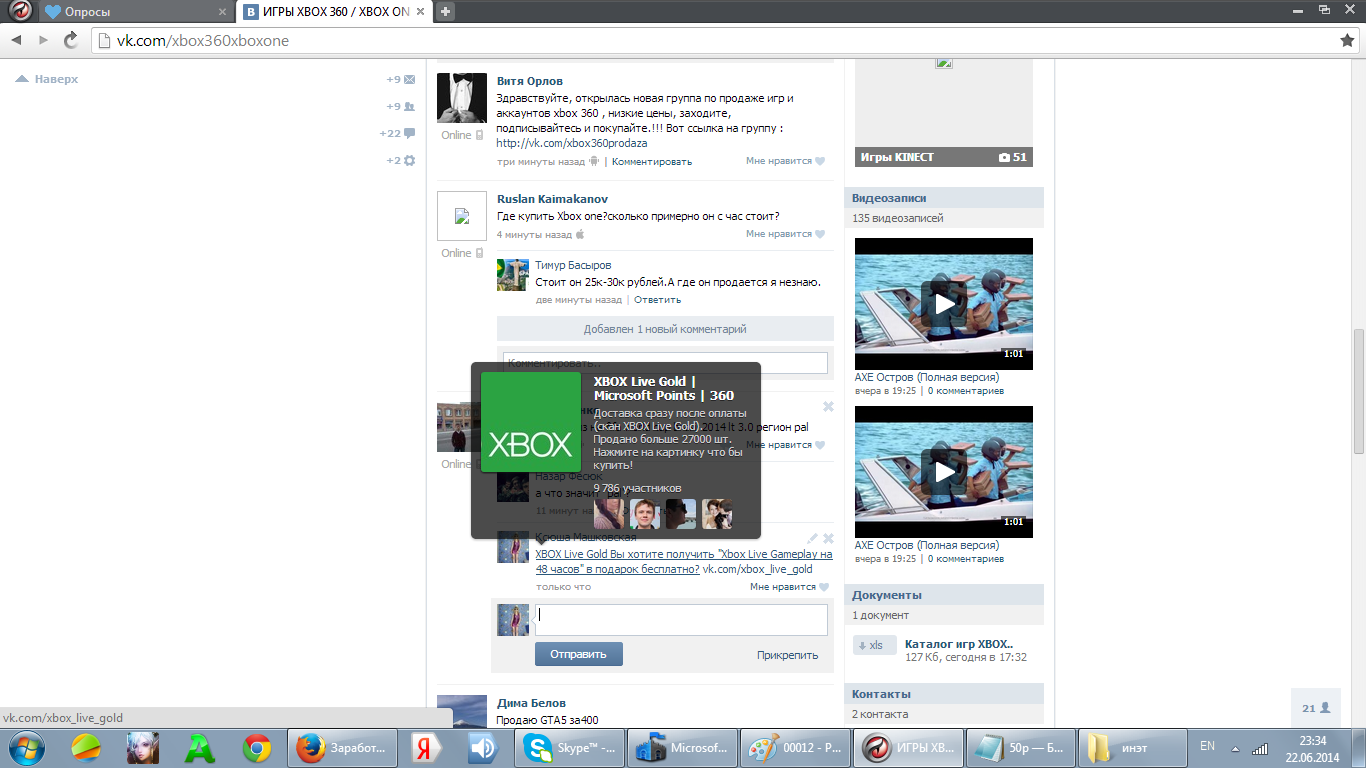The image size is (1366, 768).
Task: Jump to top via 'Наверх' link
Action: coord(47,79)
